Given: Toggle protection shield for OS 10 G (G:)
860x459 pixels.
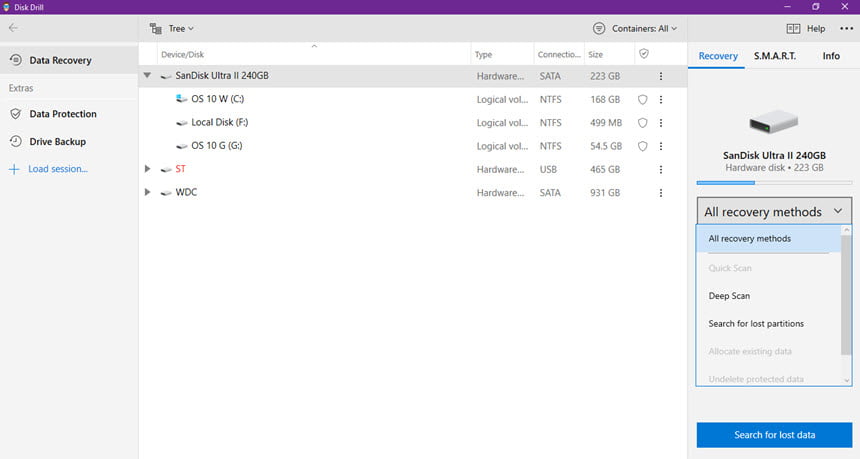Looking at the screenshot, I should (642, 146).
